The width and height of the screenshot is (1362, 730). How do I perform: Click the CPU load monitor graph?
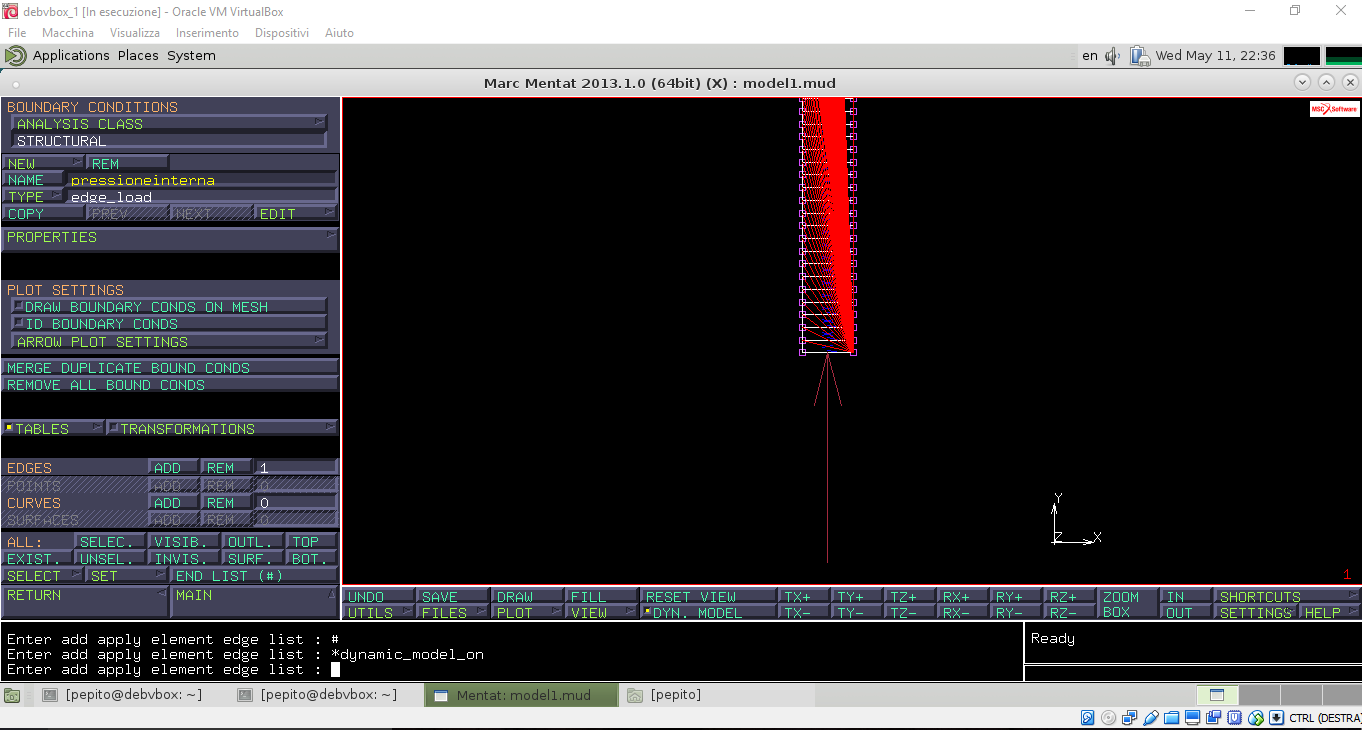coord(1301,56)
